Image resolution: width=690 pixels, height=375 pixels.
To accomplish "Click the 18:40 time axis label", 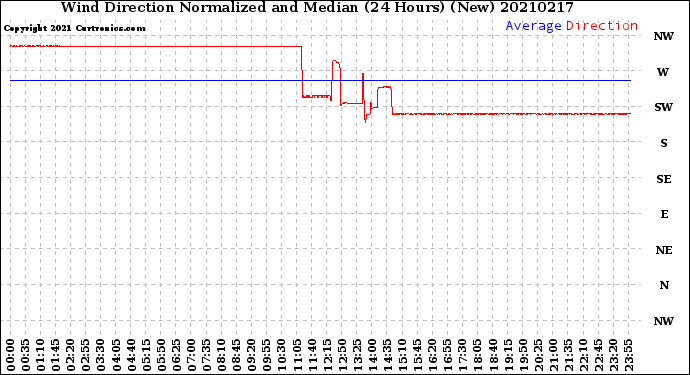I will (x=493, y=355).
